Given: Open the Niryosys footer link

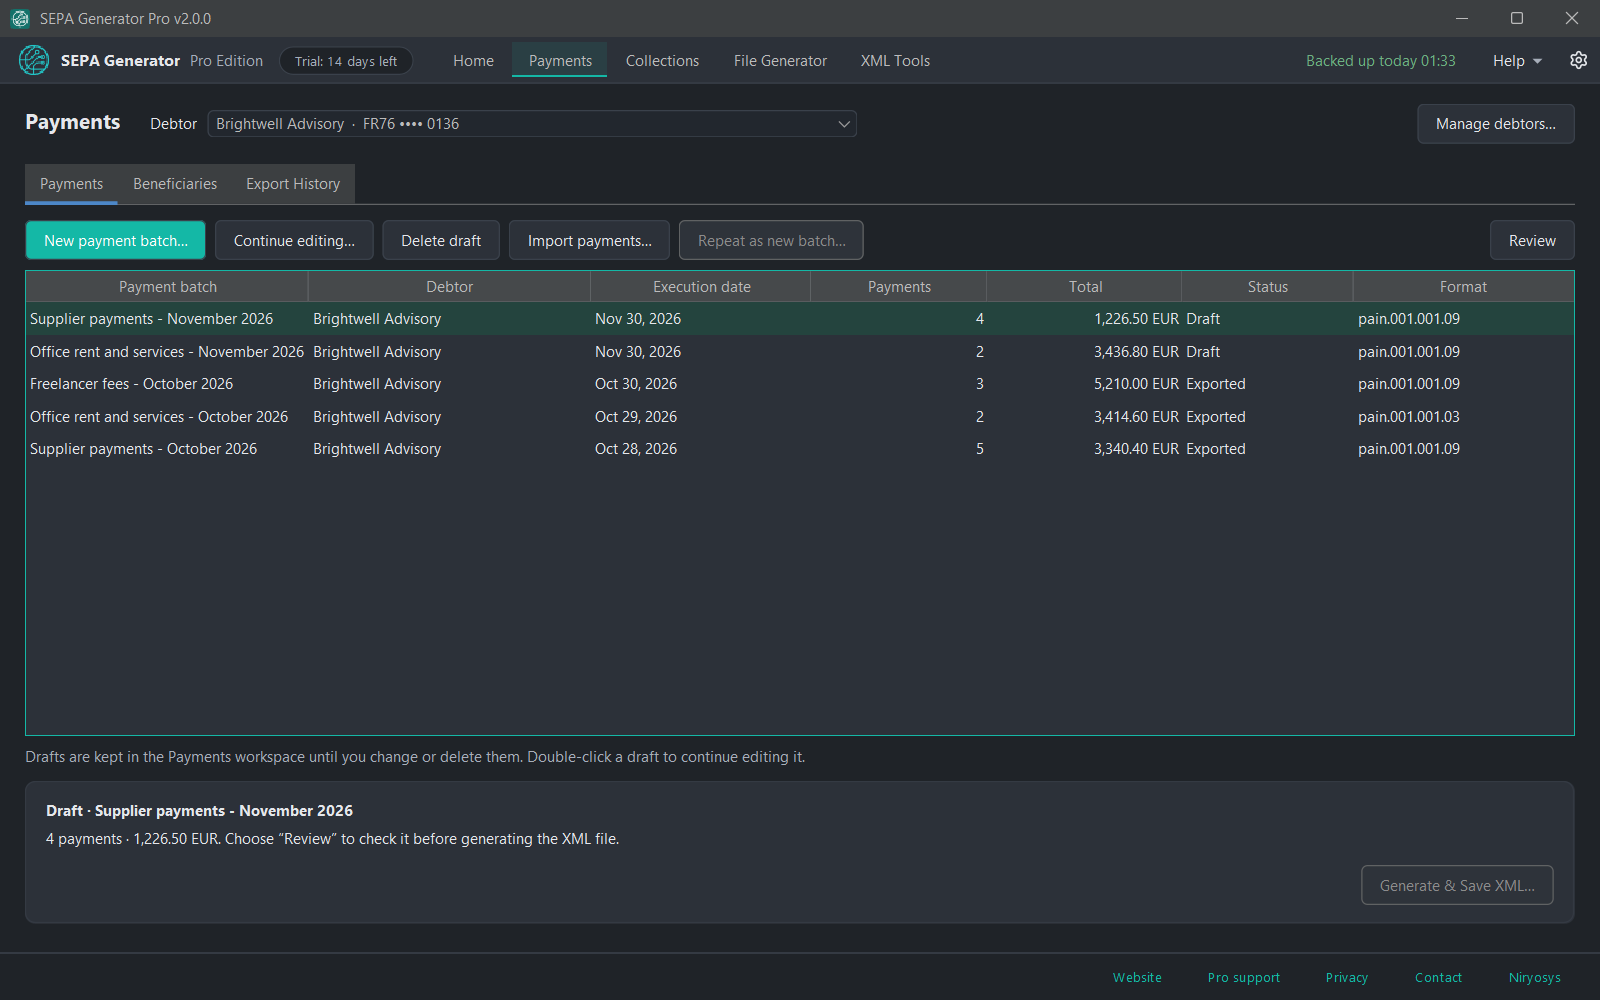Looking at the screenshot, I should (1534, 978).
